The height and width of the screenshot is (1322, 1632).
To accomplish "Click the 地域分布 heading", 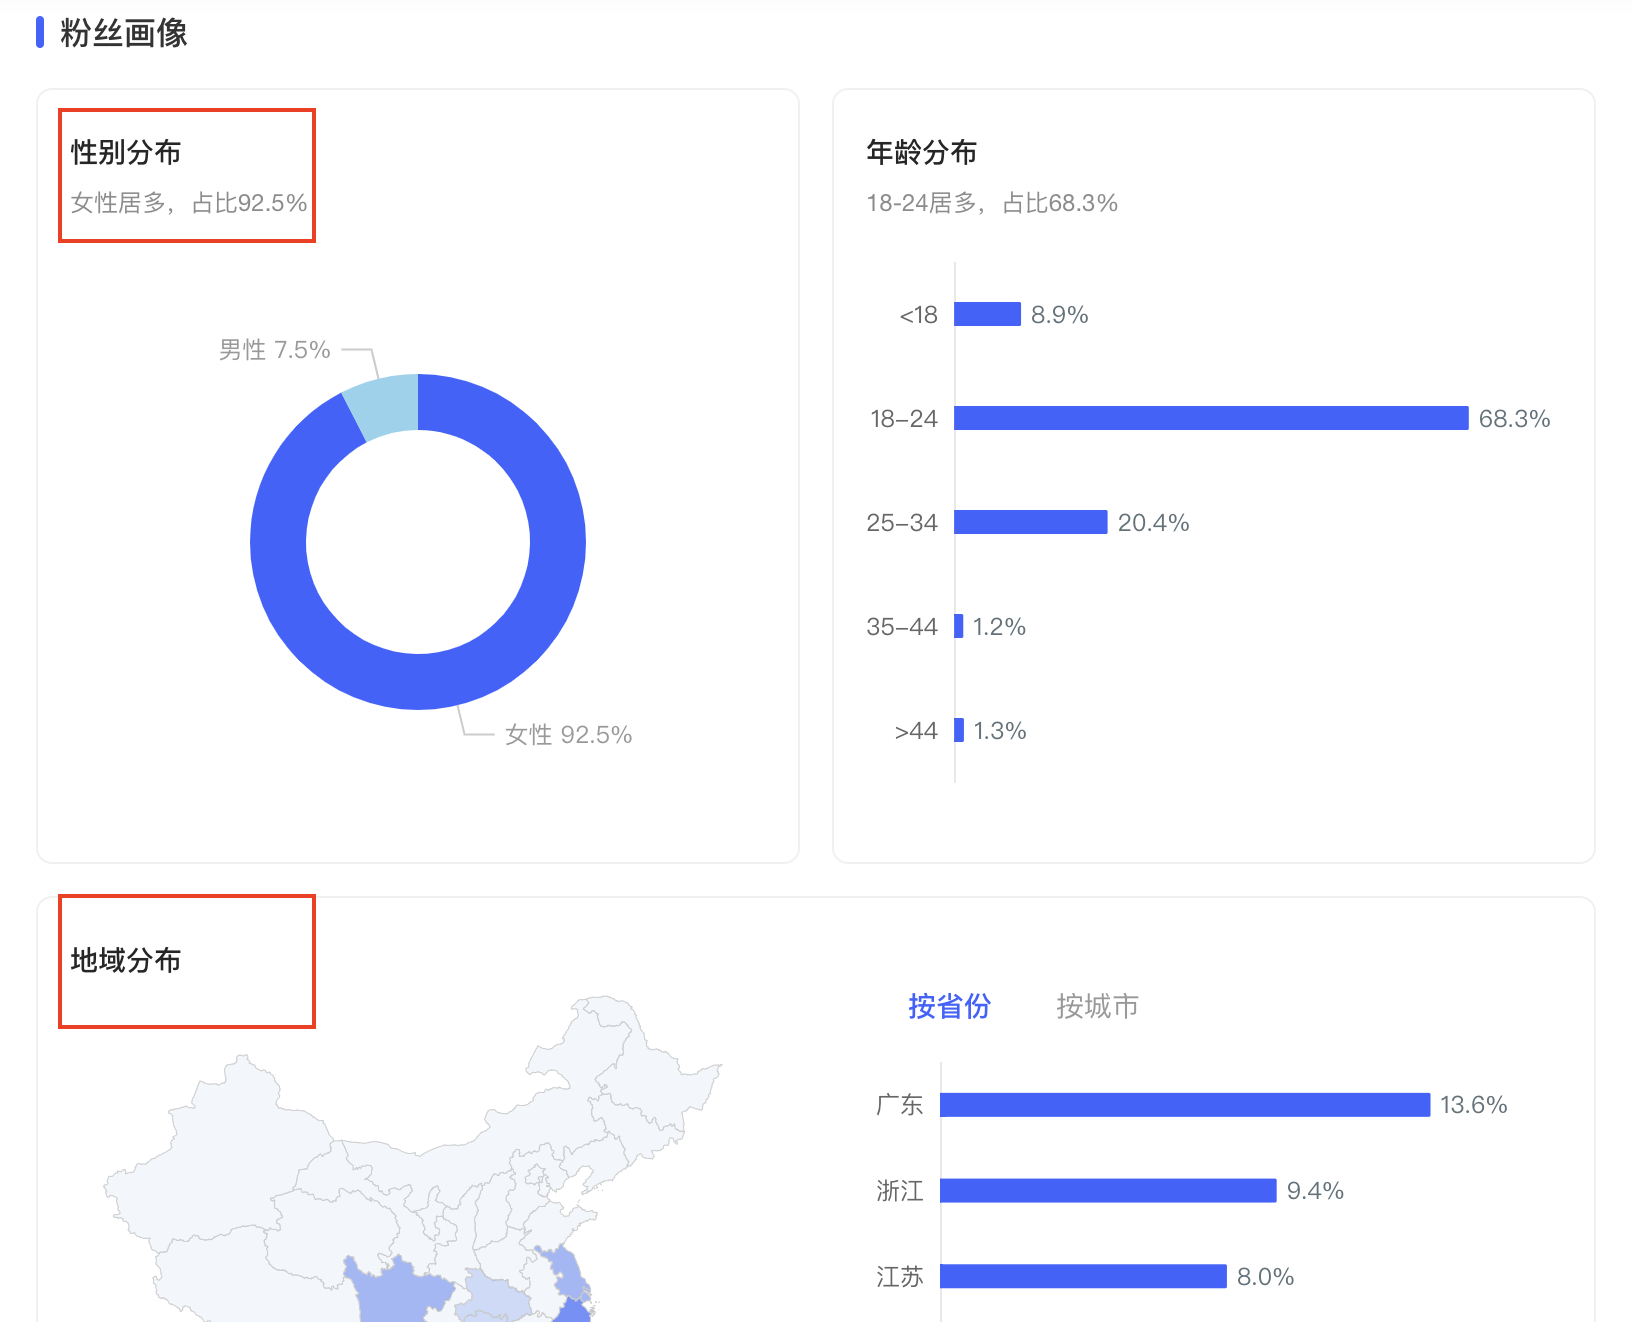I will click(x=126, y=960).
